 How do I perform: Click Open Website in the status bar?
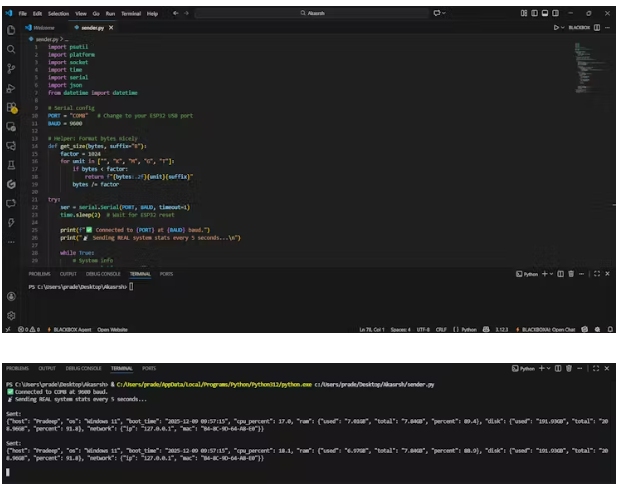[112, 329]
